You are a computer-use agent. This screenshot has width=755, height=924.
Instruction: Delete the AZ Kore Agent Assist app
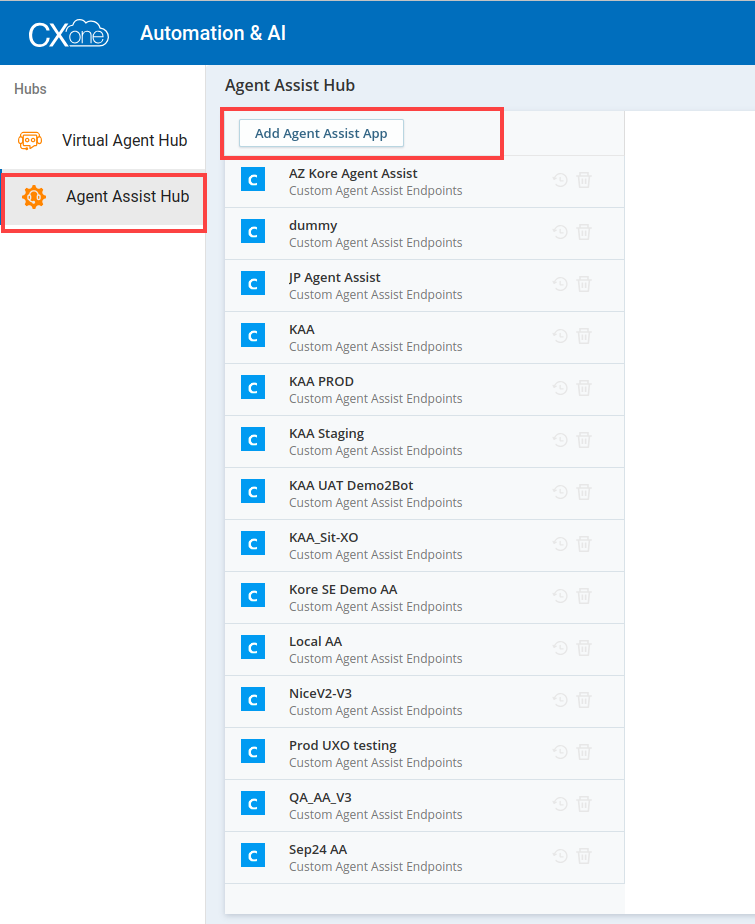(x=584, y=180)
